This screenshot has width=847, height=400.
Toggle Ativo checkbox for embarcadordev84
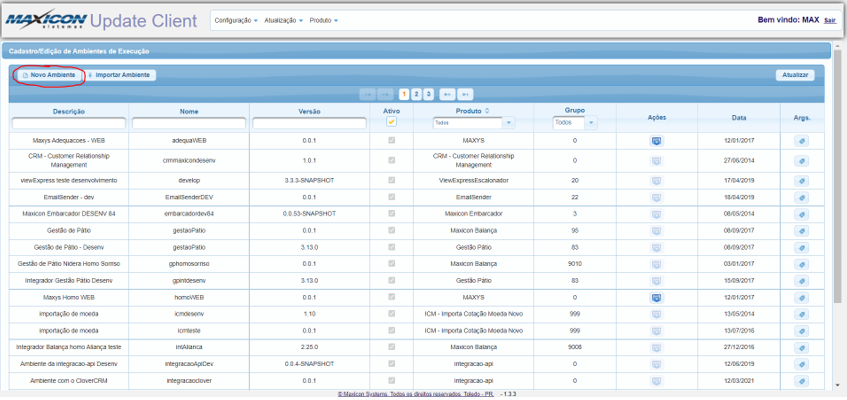click(392, 214)
